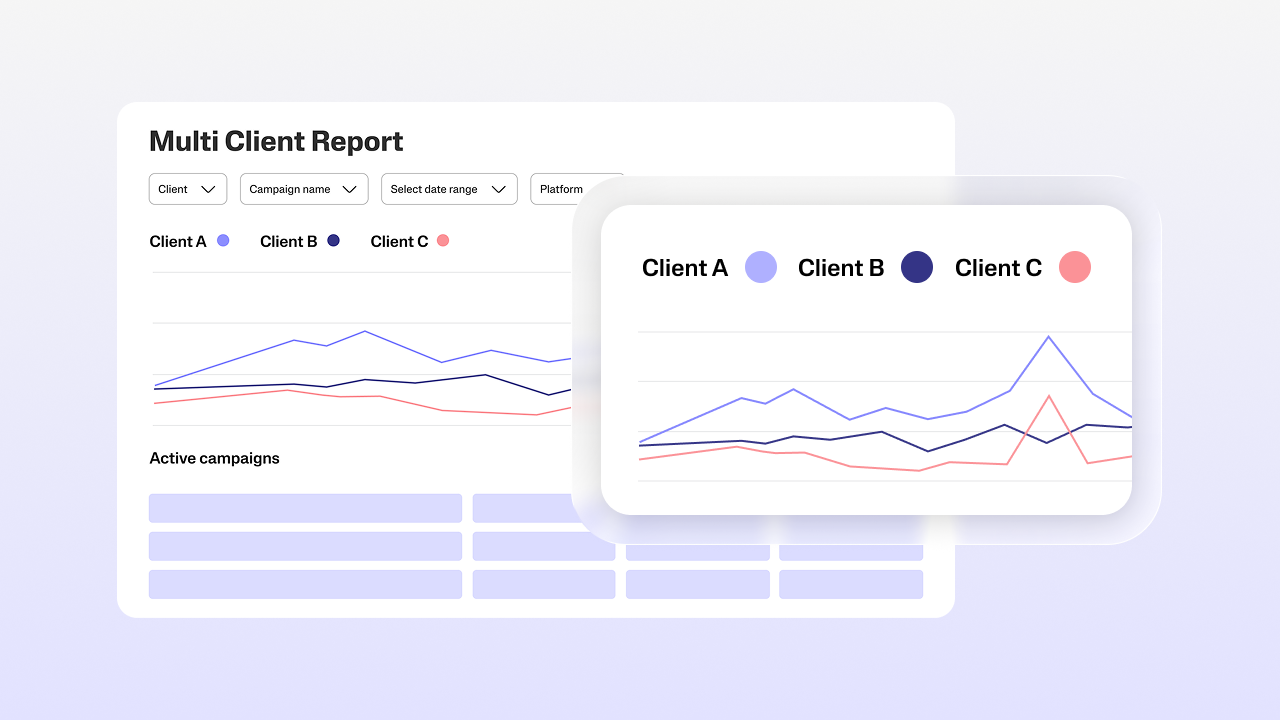Open the partially hidden Platform dropdown
Screen dimensions: 1280x720
coord(561,189)
